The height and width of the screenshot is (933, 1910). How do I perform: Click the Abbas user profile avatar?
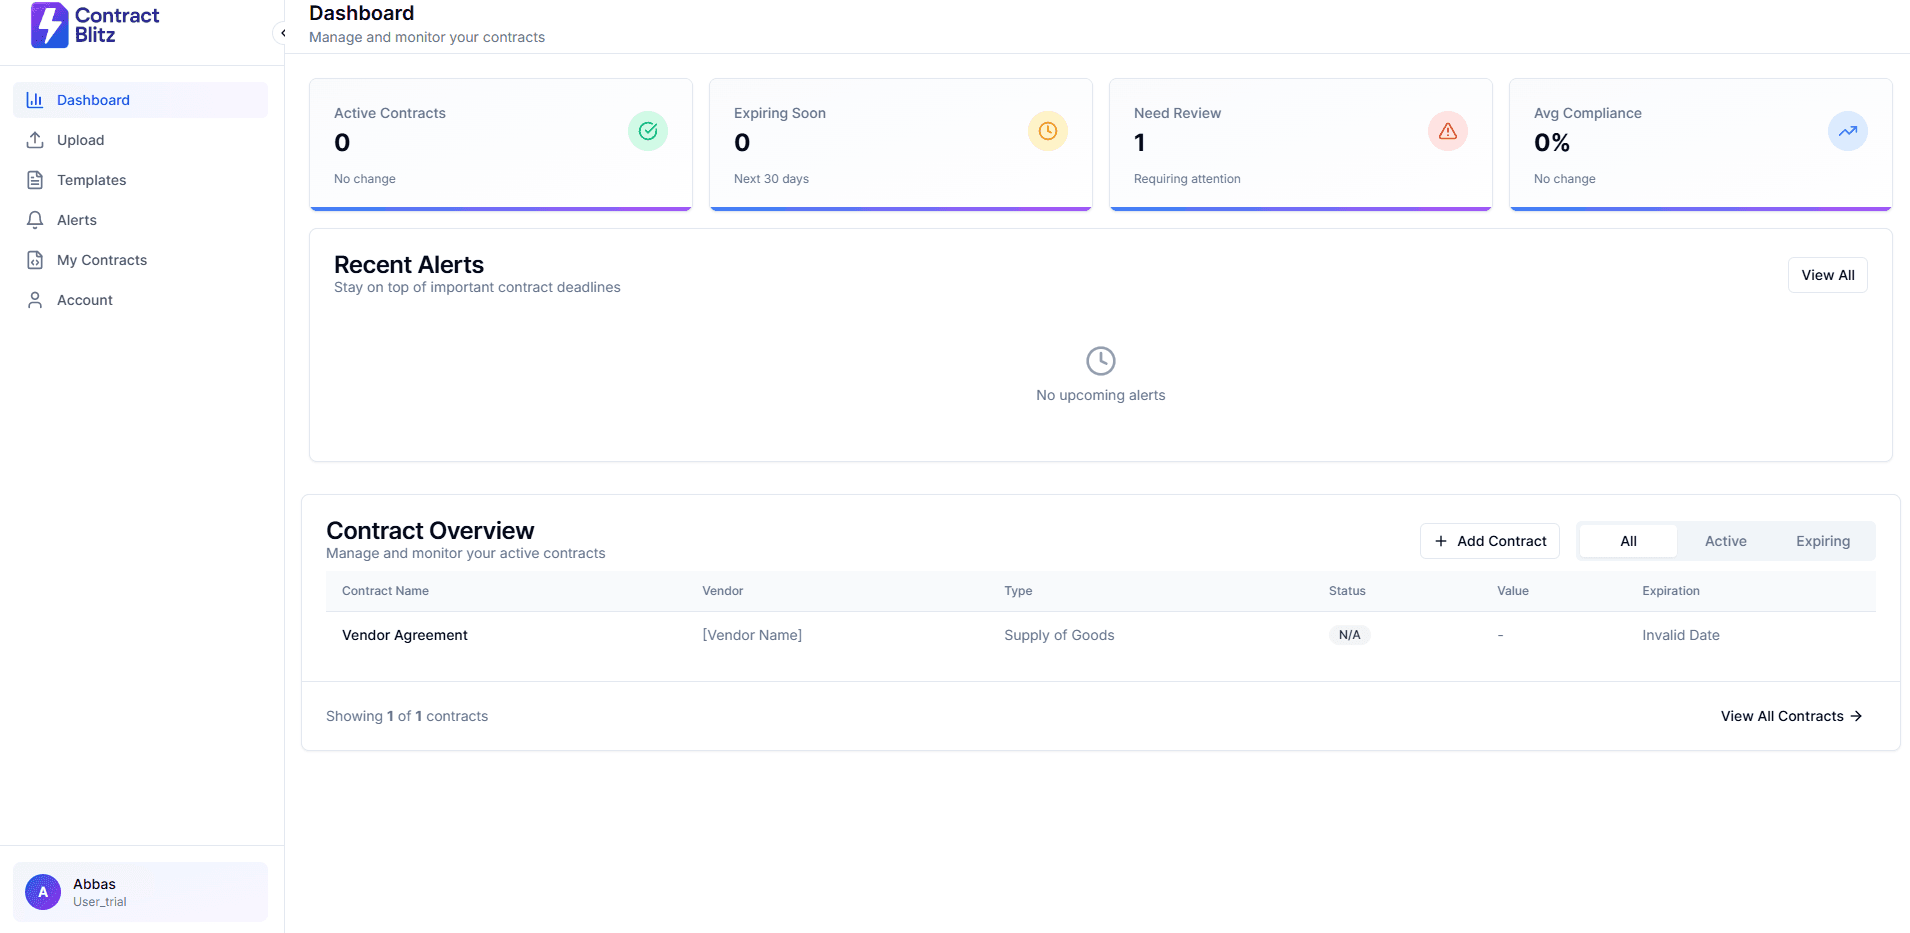pos(42,891)
